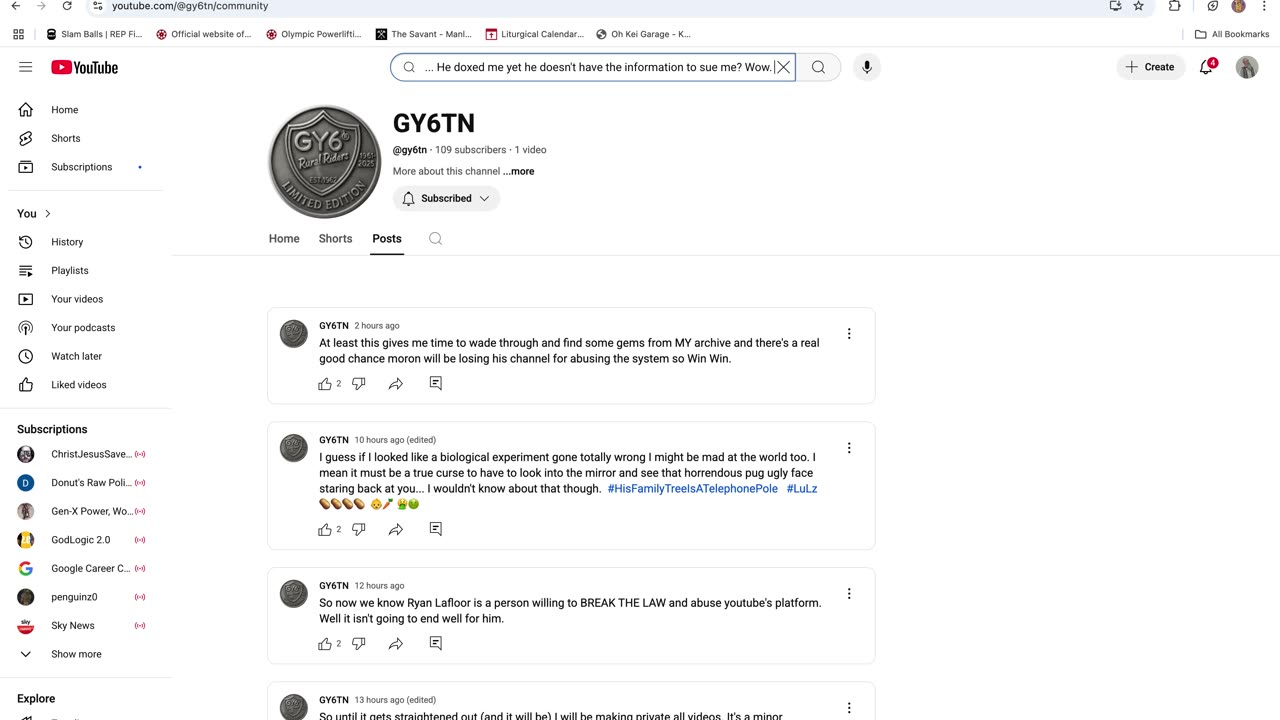Click the browser address bar URL
Viewport: 1280px width, 720px height.
[190, 6]
